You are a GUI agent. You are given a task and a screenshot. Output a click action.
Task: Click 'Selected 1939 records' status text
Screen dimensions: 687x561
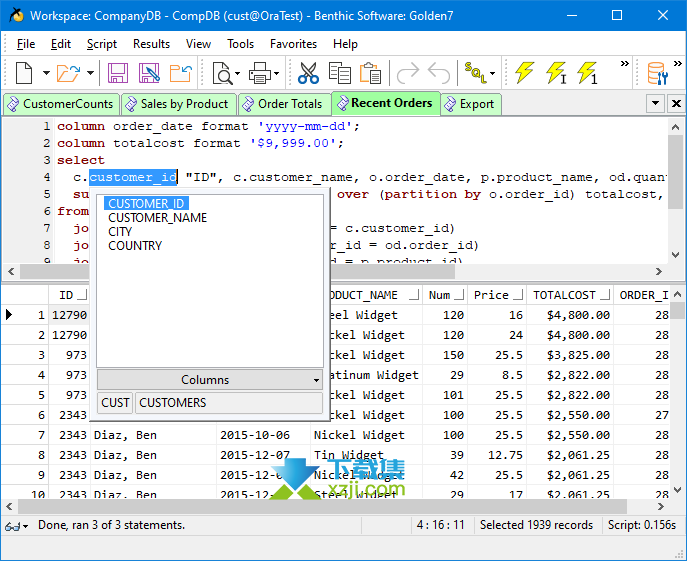[x=536, y=525]
